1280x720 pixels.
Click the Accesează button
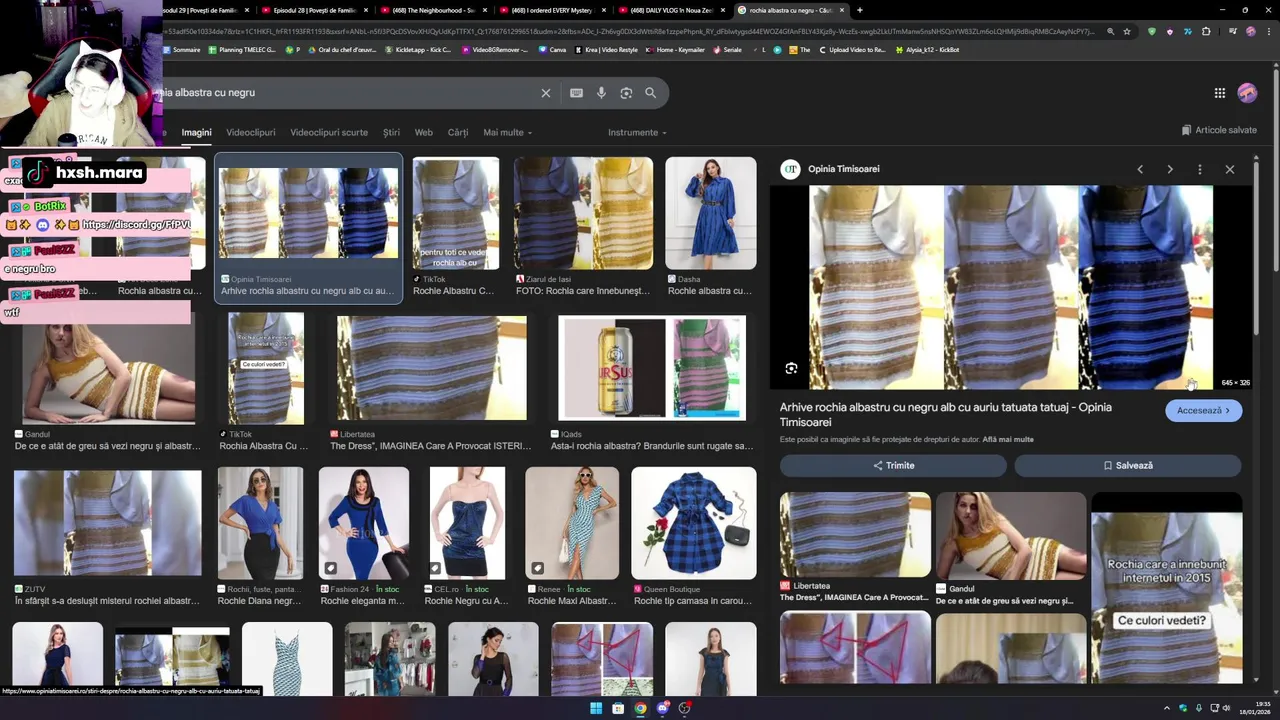pyautogui.click(x=1203, y=410)
